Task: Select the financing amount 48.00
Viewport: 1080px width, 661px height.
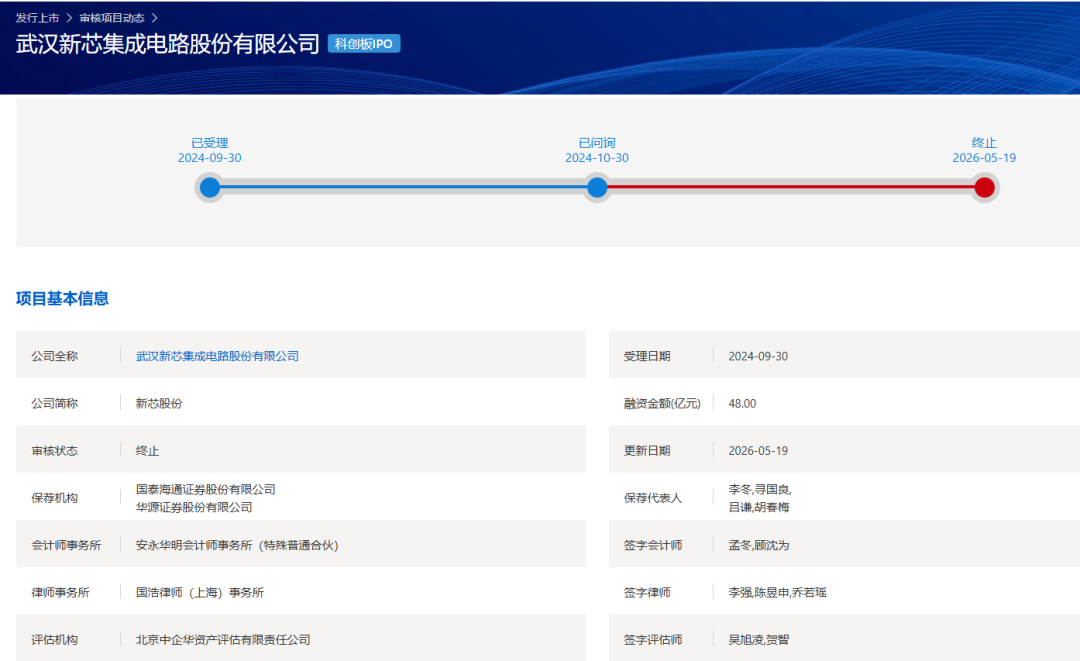Action: 742,403
